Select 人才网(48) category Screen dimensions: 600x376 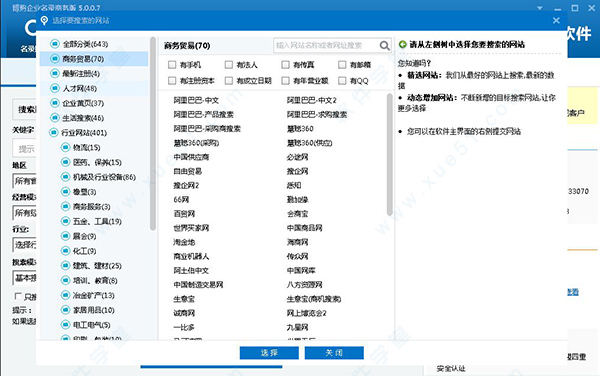(80, 89)
